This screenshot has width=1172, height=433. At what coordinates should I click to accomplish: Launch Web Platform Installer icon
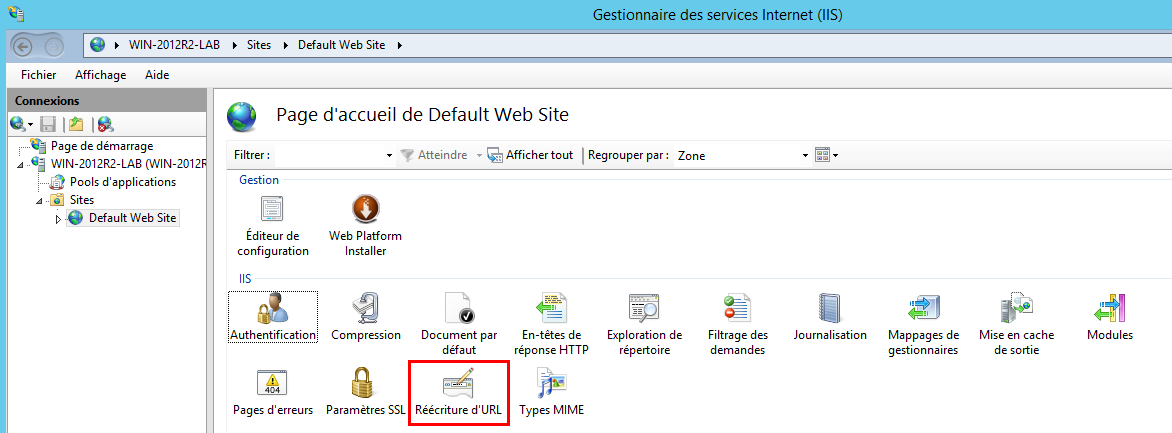[366, 209]
